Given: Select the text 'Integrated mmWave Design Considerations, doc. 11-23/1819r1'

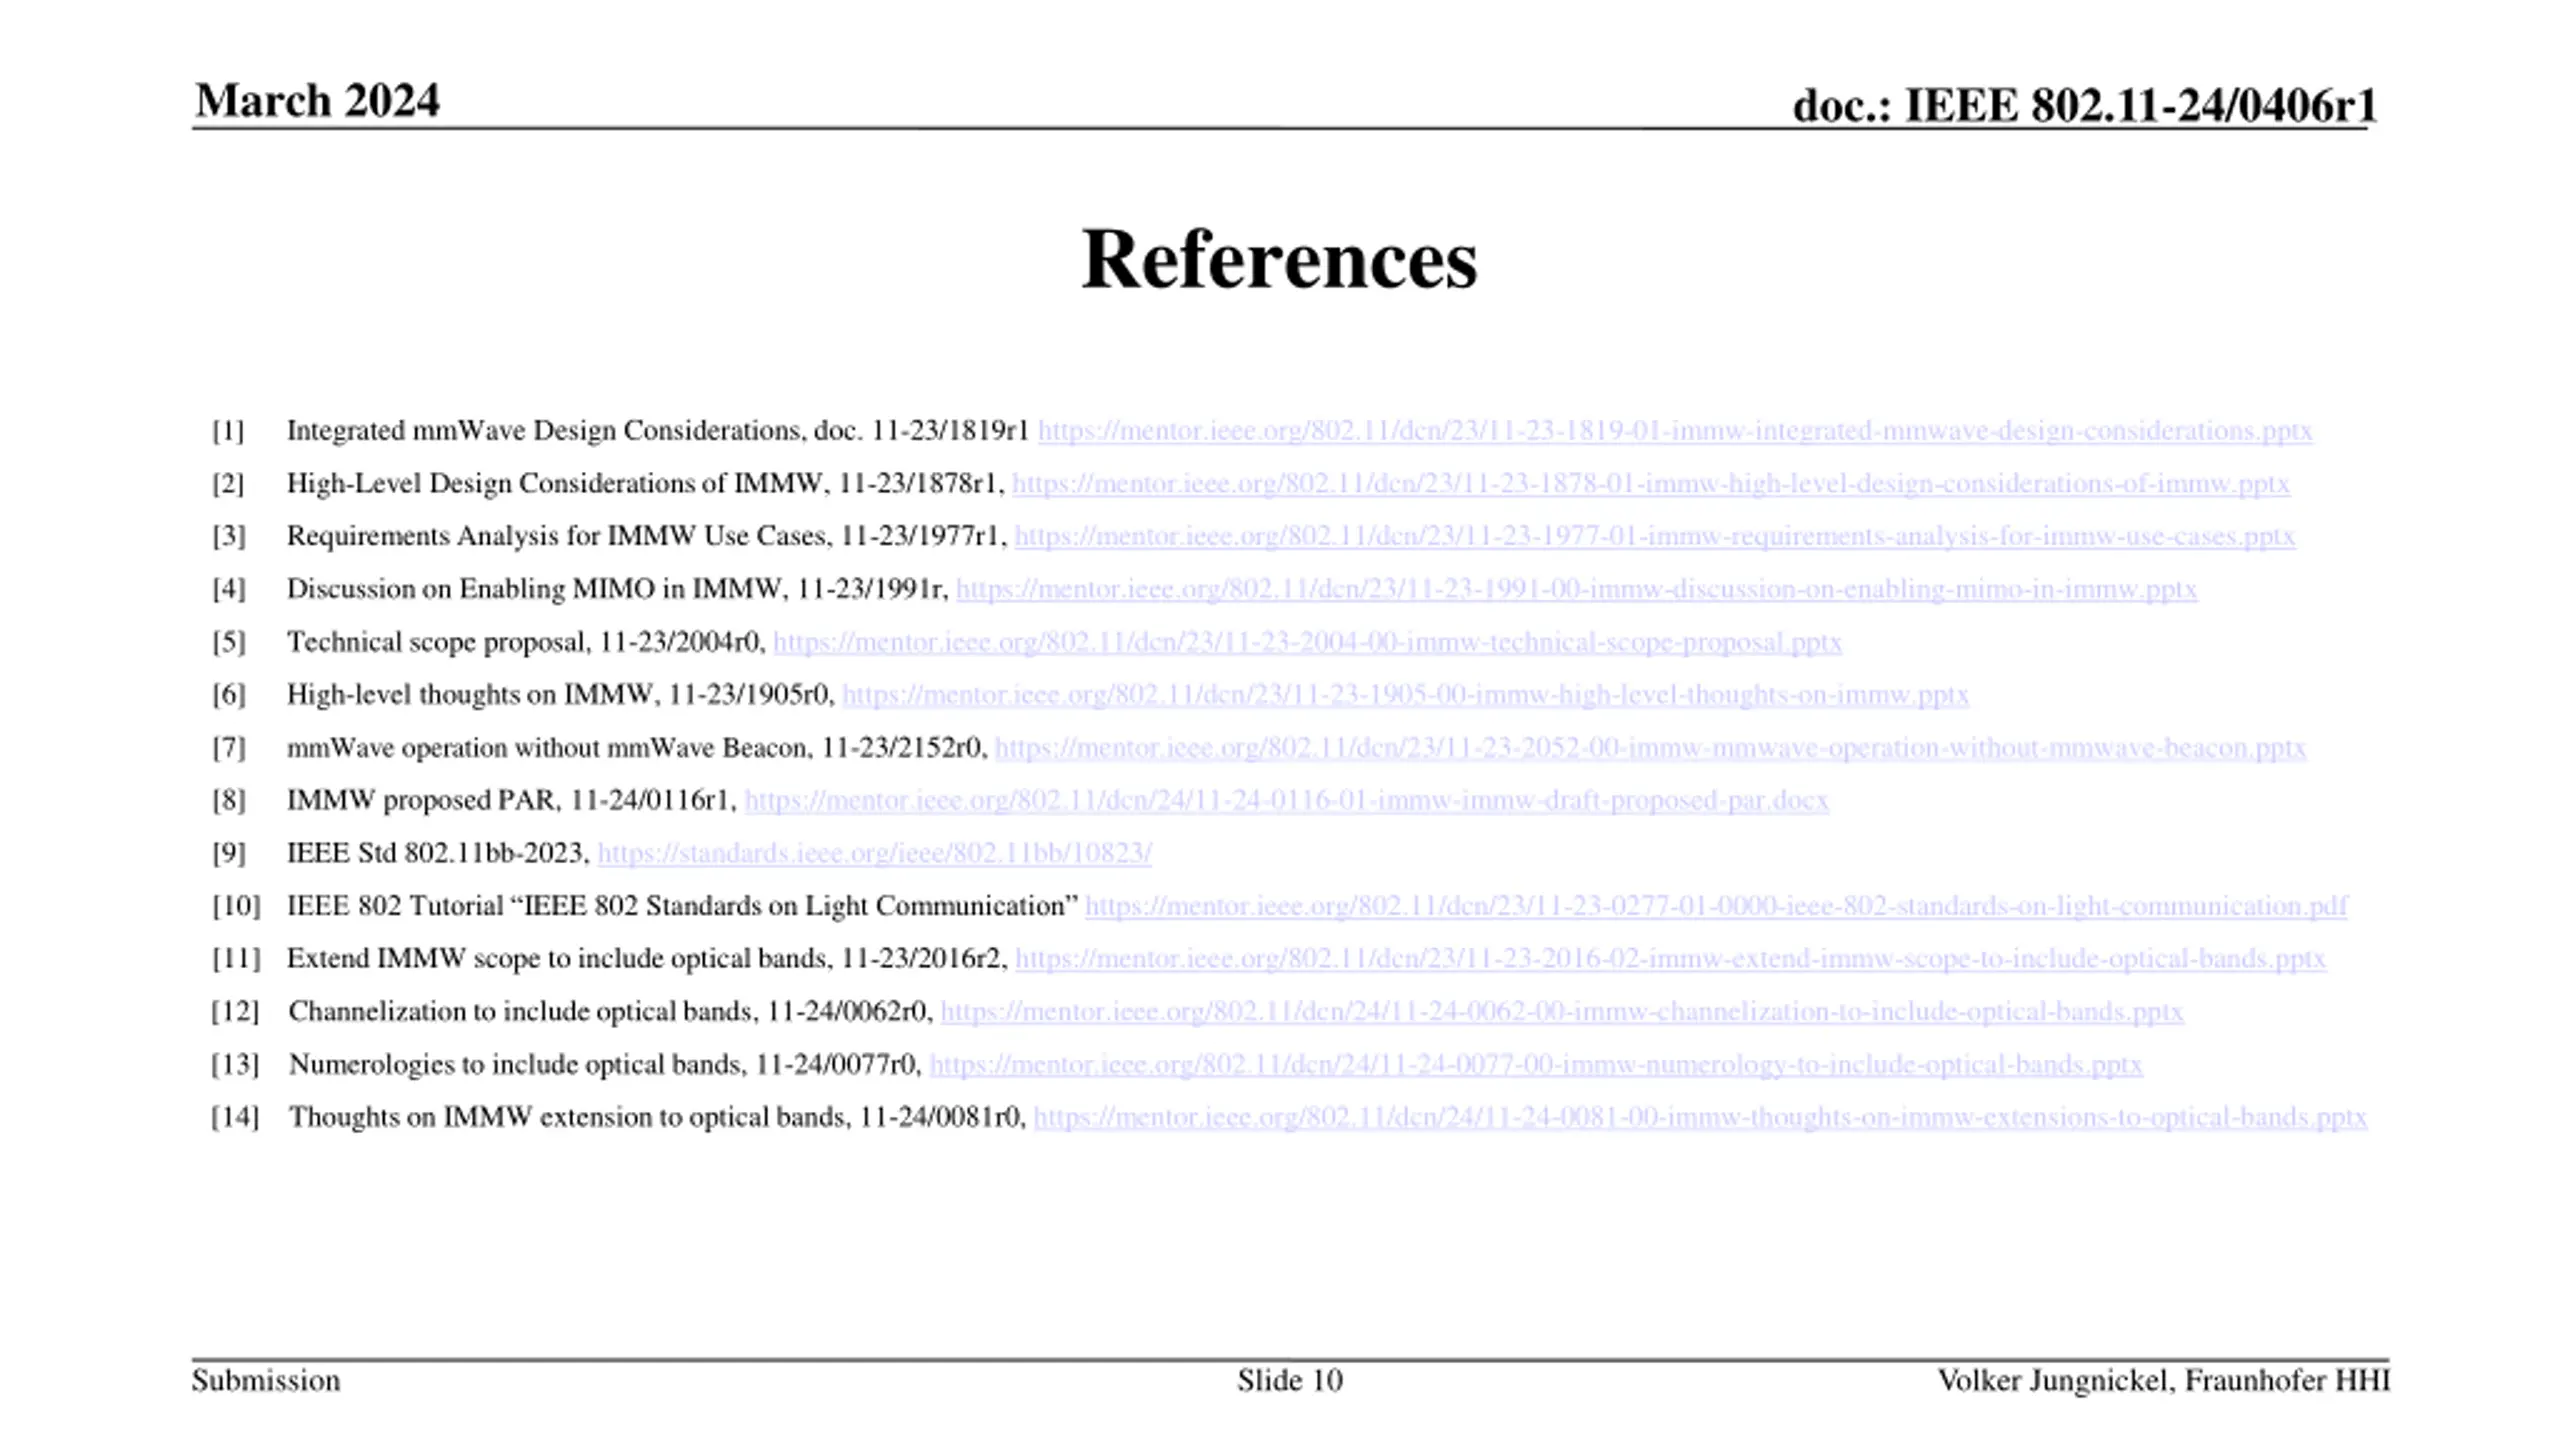Looking at the screenshot, I should click(658, 431).
